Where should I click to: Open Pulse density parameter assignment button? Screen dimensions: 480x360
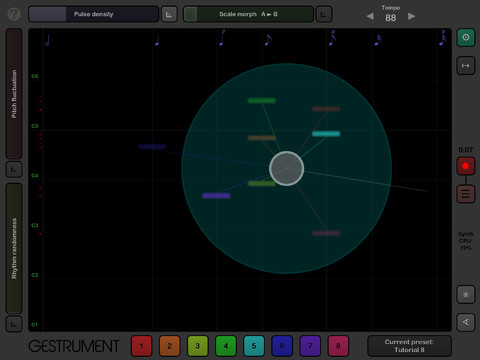(x=169, y=14)
